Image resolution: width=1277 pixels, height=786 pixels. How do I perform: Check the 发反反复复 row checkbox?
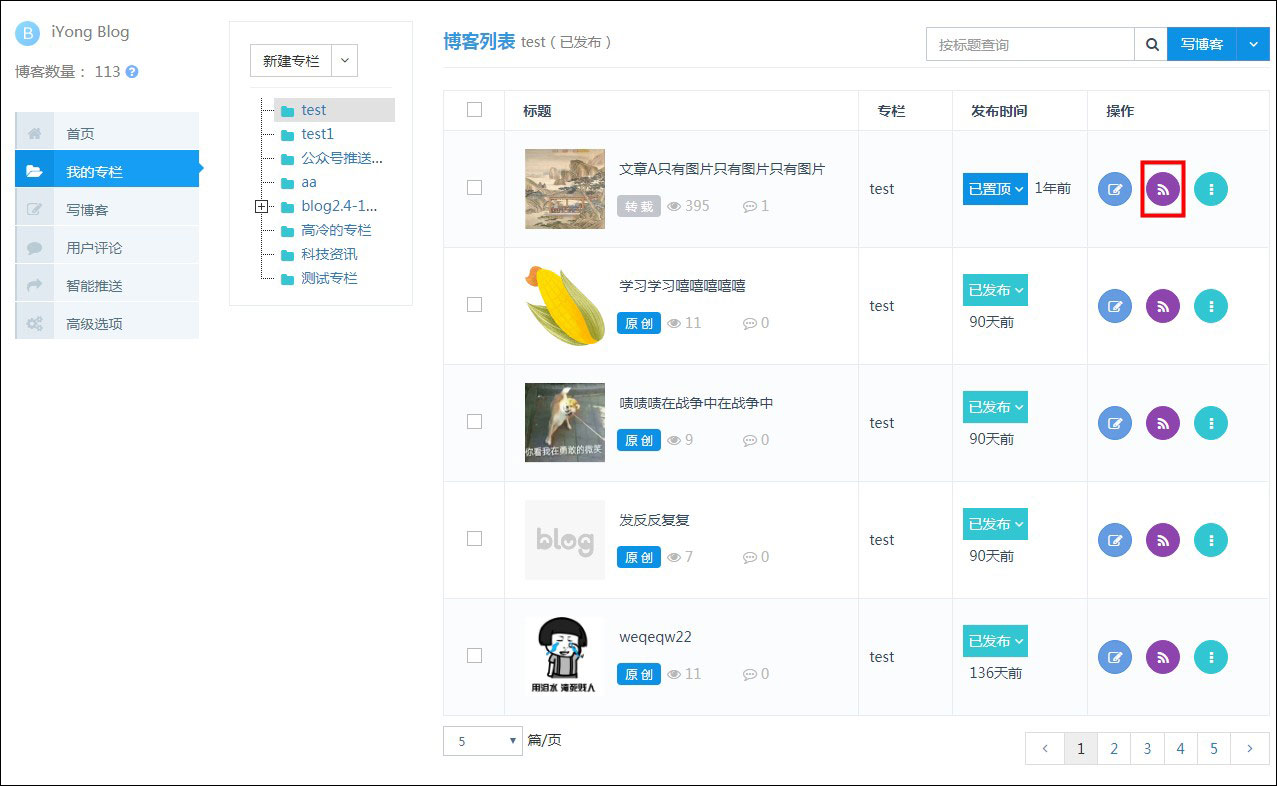pos(474,538)
